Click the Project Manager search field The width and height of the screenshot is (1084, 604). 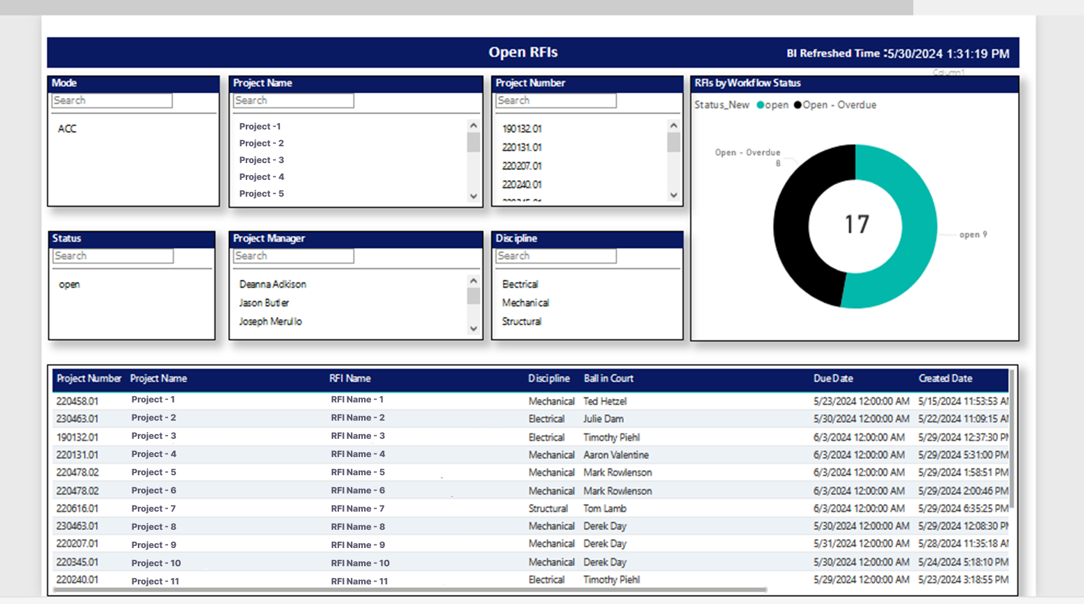pyautogui.click(x=293, y=256)
